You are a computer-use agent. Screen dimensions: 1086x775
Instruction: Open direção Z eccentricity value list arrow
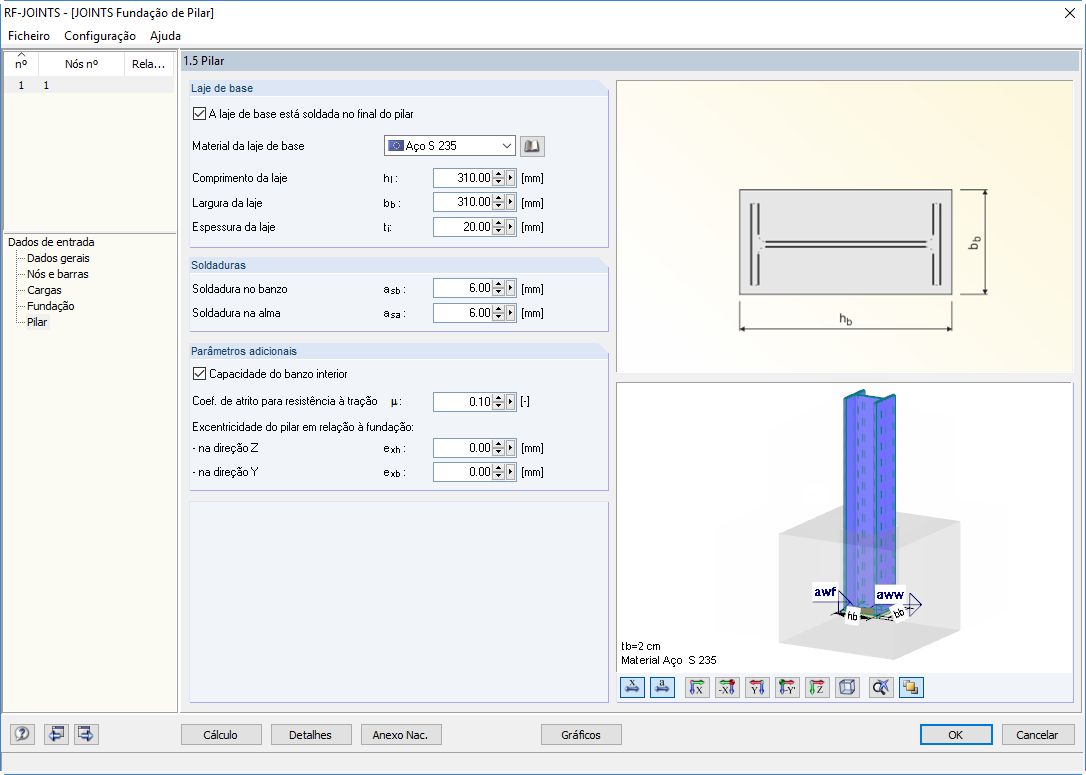(511, 448)
